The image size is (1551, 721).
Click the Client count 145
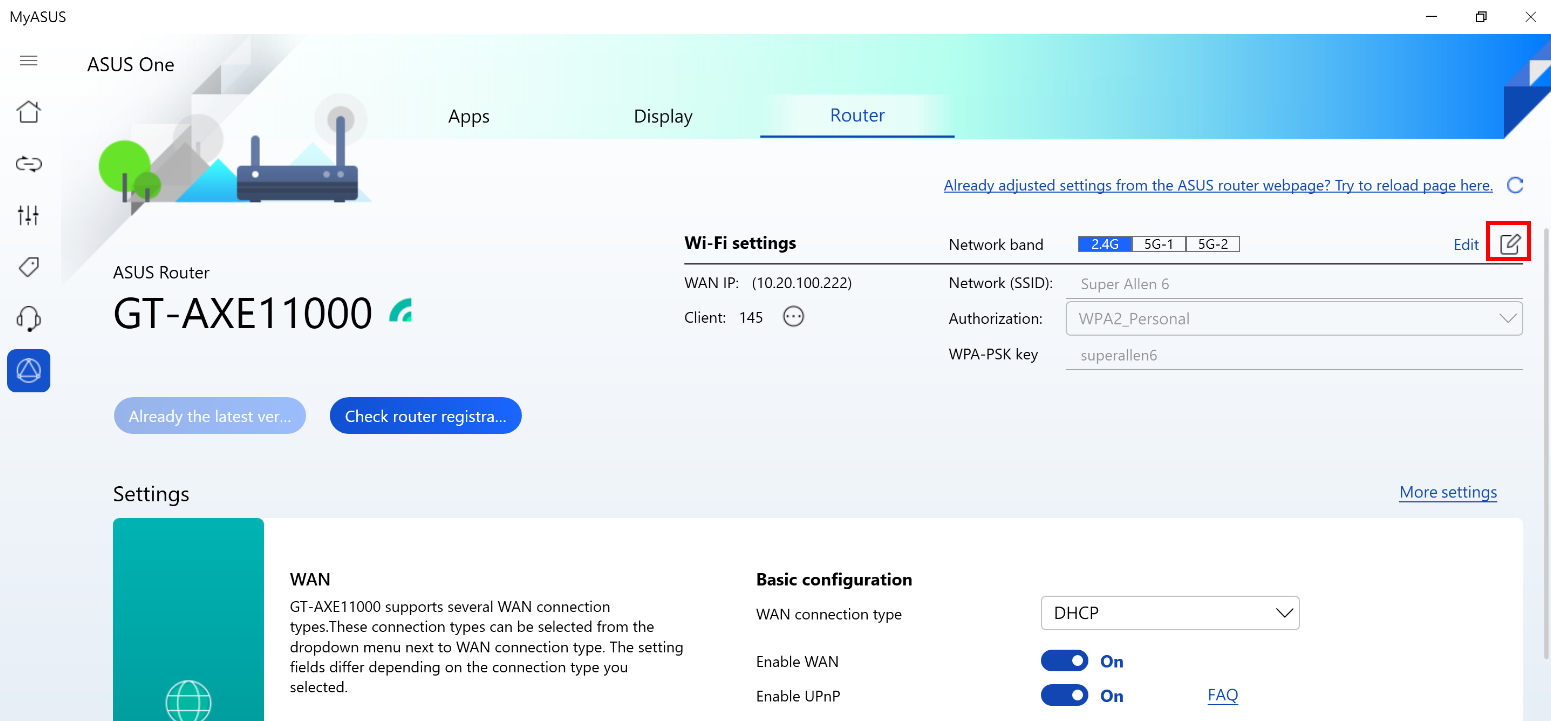point(751,318)
